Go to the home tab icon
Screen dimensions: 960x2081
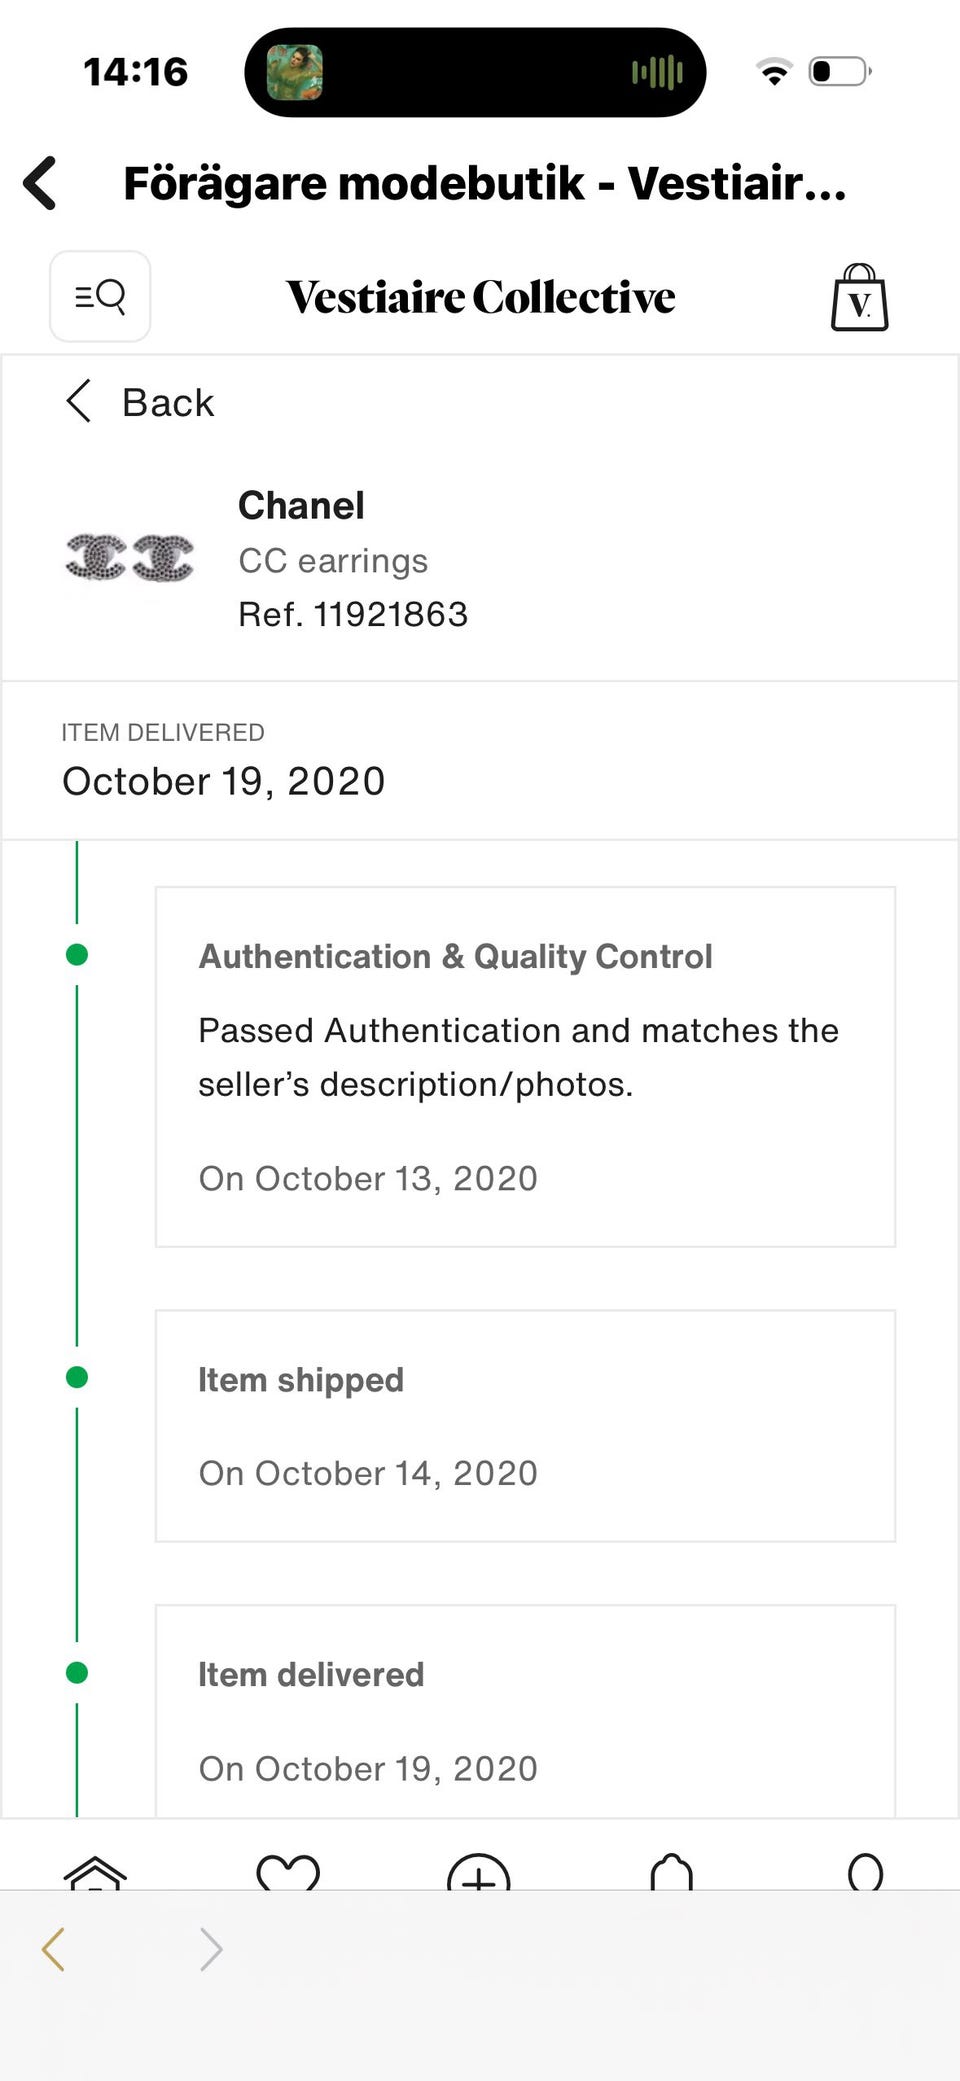point(95,1872)
